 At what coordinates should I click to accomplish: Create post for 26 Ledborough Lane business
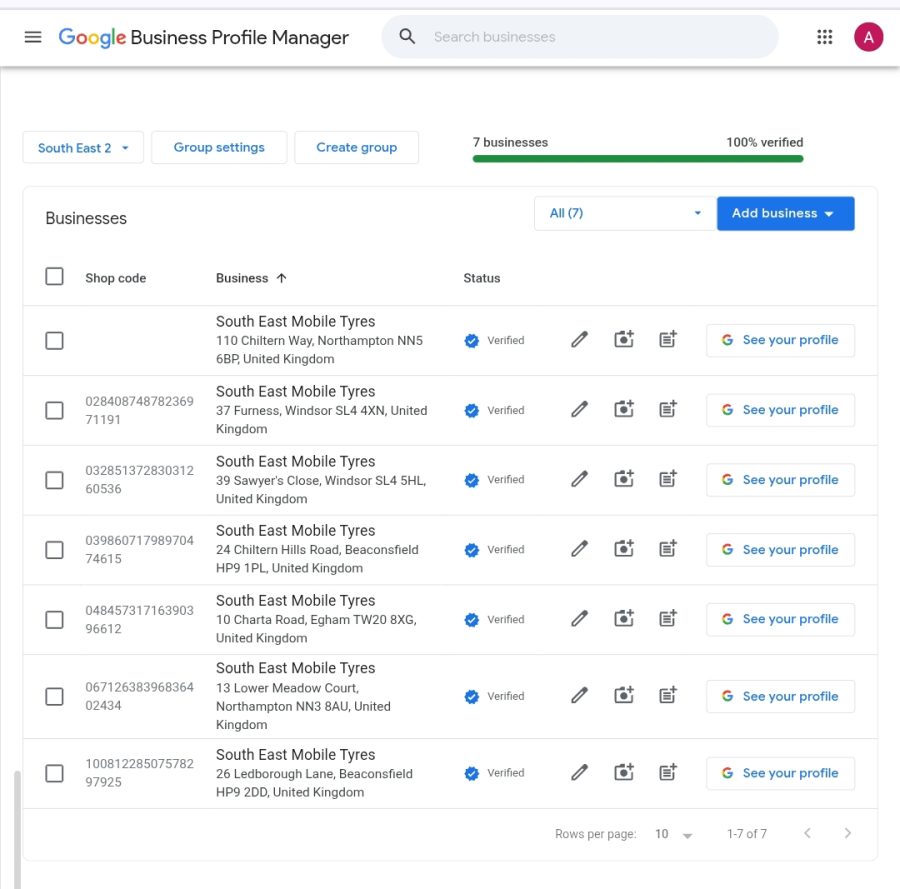point(668,772)
